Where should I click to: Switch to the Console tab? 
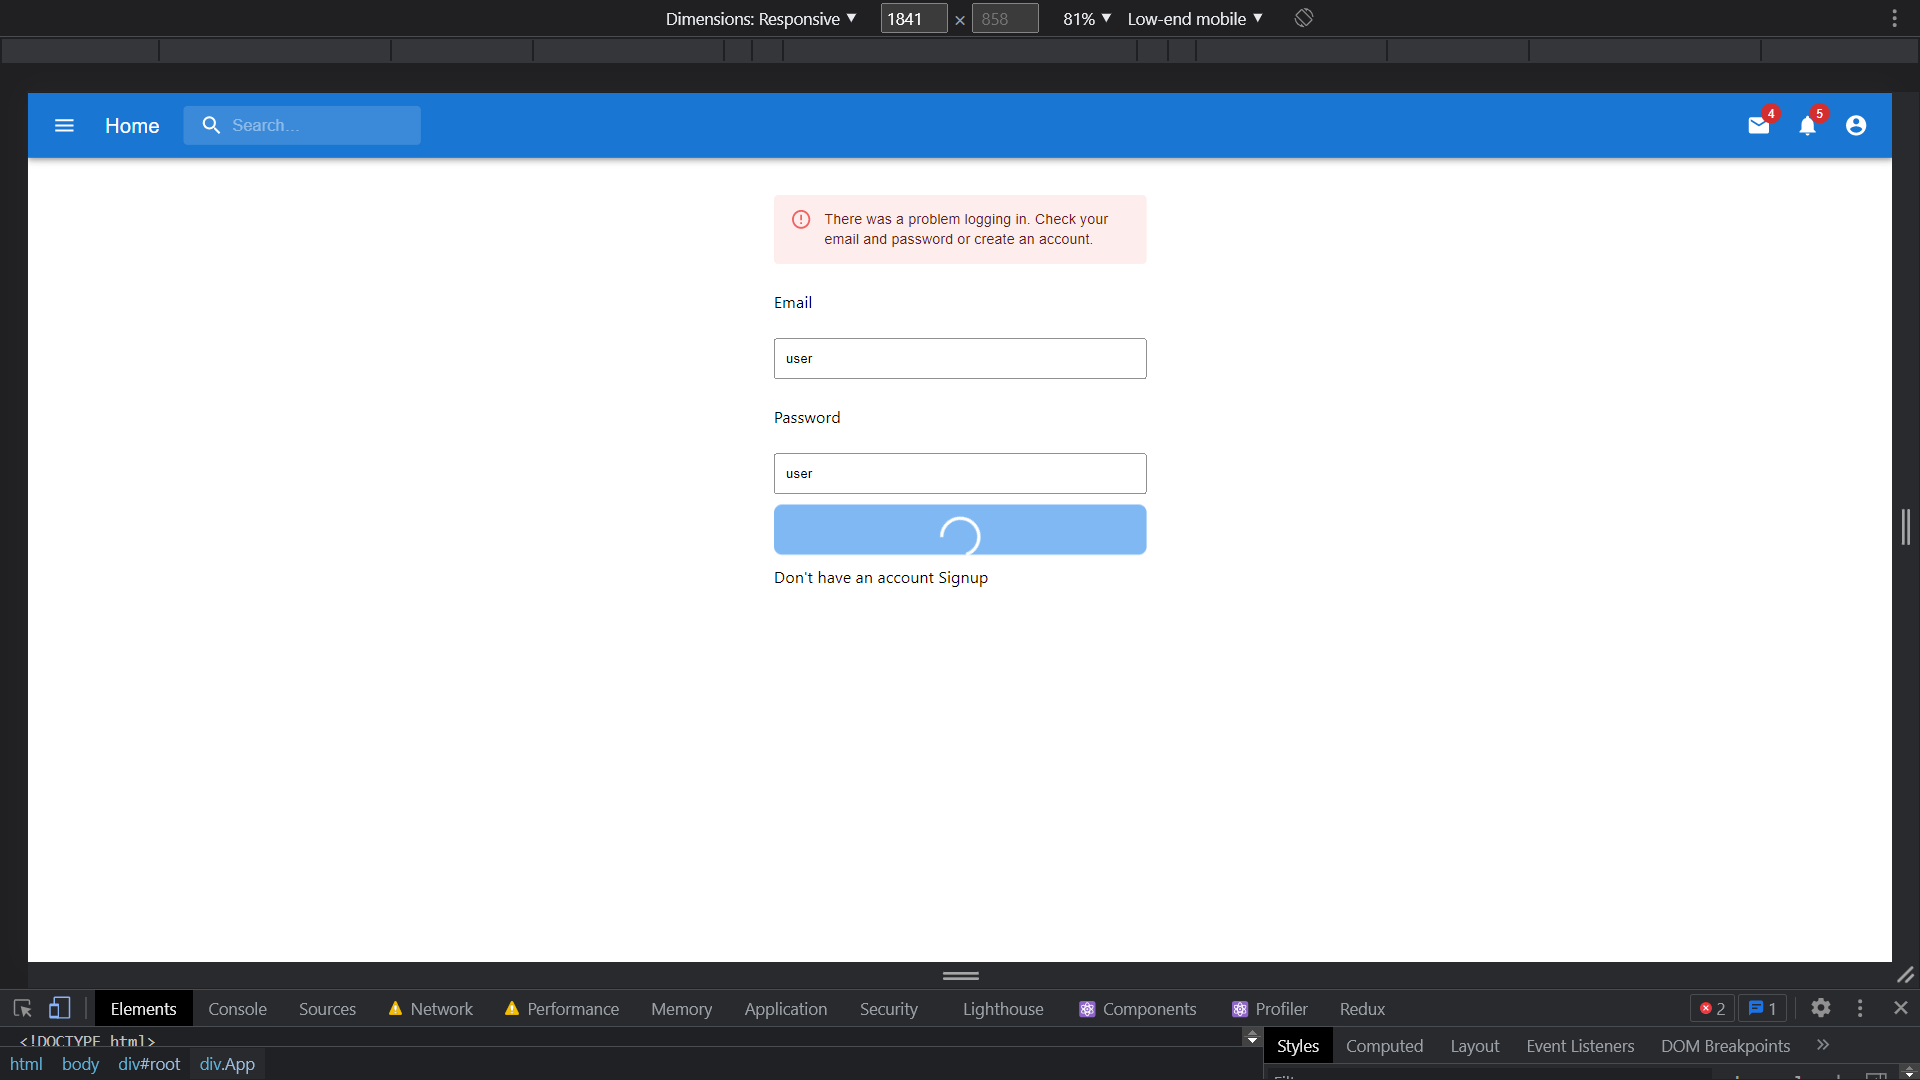point(237,1008)
